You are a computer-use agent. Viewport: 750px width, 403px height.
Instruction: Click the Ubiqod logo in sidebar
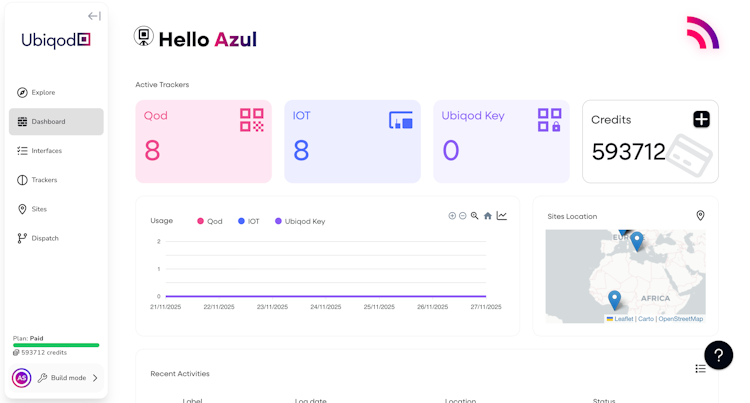pos(56,40)
